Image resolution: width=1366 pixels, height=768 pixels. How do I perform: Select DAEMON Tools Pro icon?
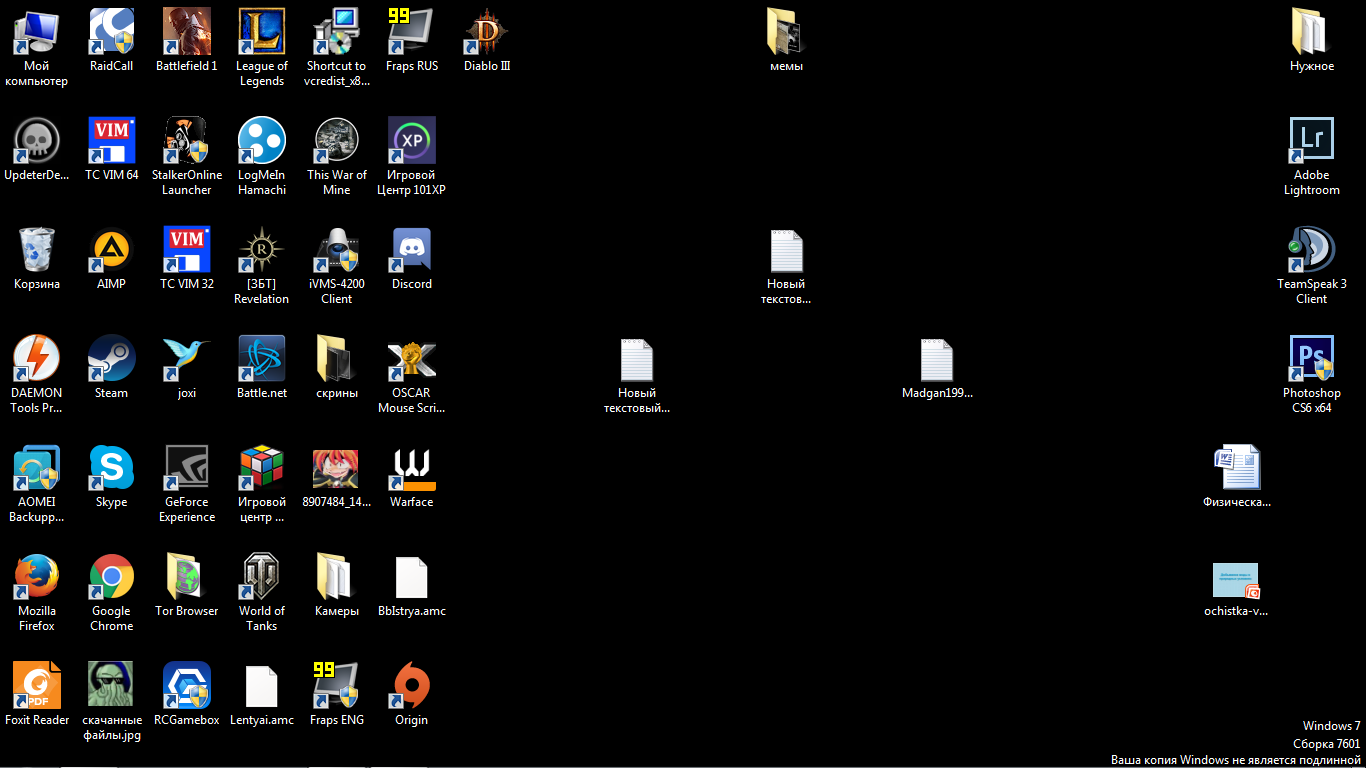click(x=37, y=359)
